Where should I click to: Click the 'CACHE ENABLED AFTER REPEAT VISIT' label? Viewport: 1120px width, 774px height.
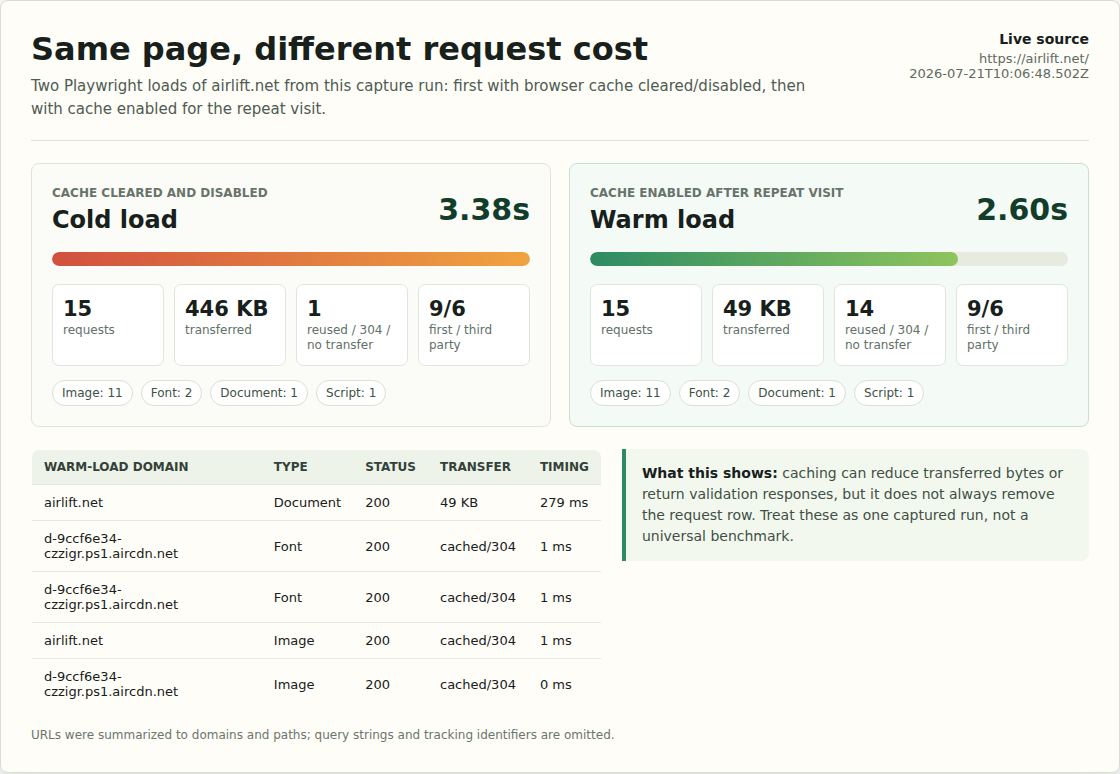click(x=716, y=193)
